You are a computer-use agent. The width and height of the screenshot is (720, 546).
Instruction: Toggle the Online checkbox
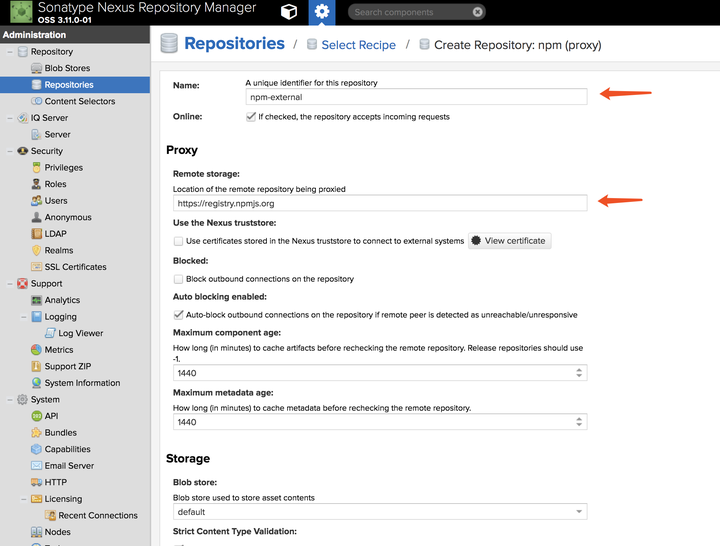click(x=251, y=117)
